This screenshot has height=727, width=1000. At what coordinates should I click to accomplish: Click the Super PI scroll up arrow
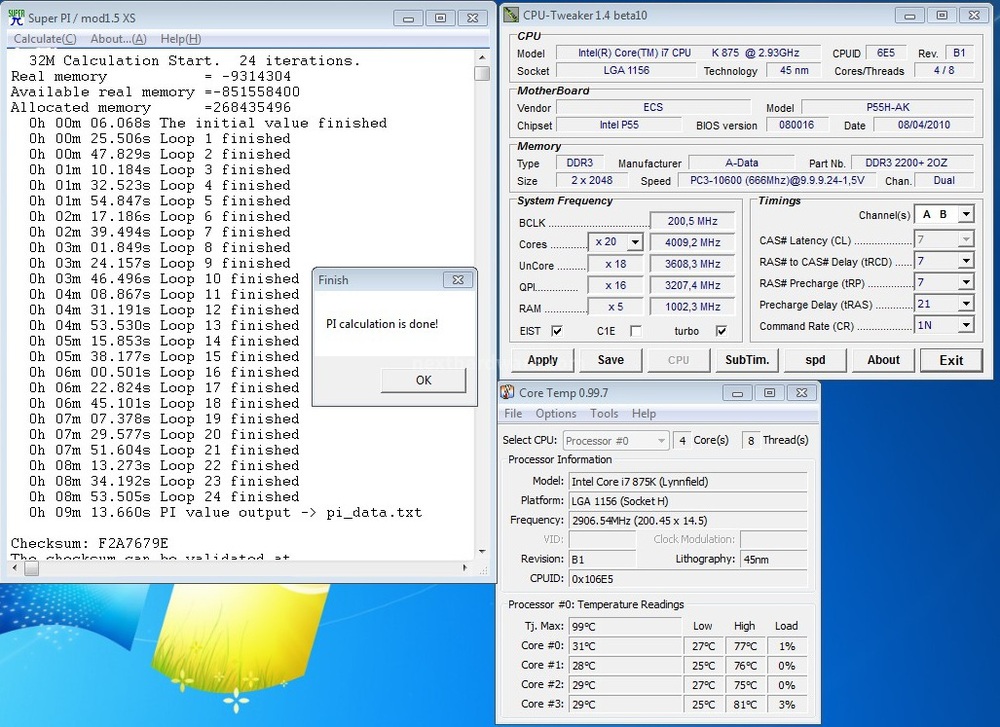tap(482, 57)
